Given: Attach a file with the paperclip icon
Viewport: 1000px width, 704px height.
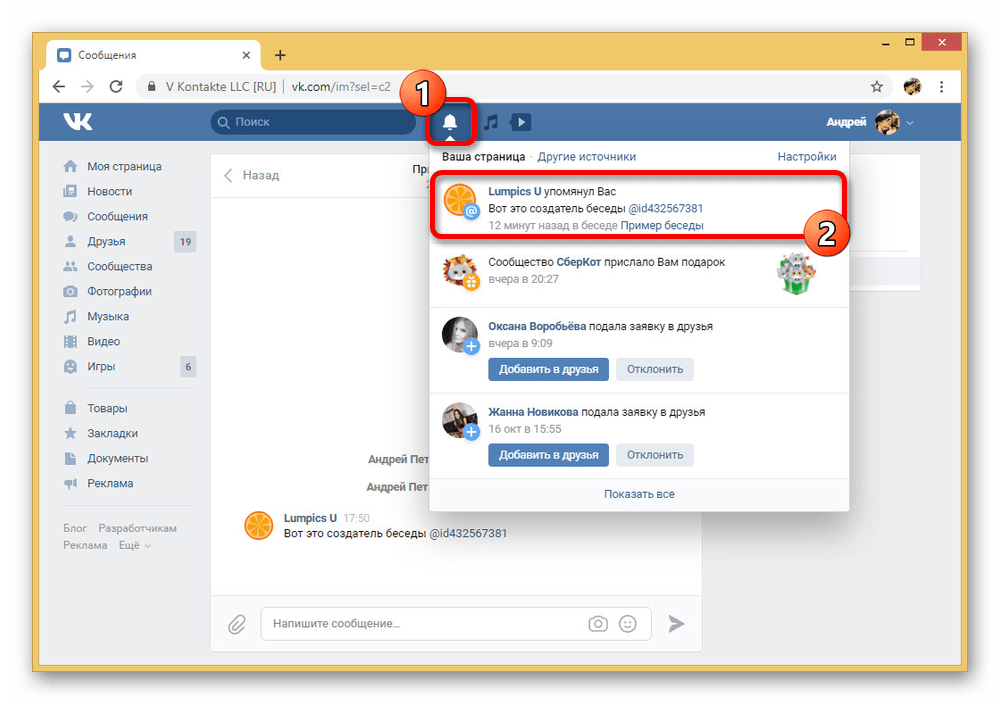Looking at the screenshot, I should pos(237,624).
